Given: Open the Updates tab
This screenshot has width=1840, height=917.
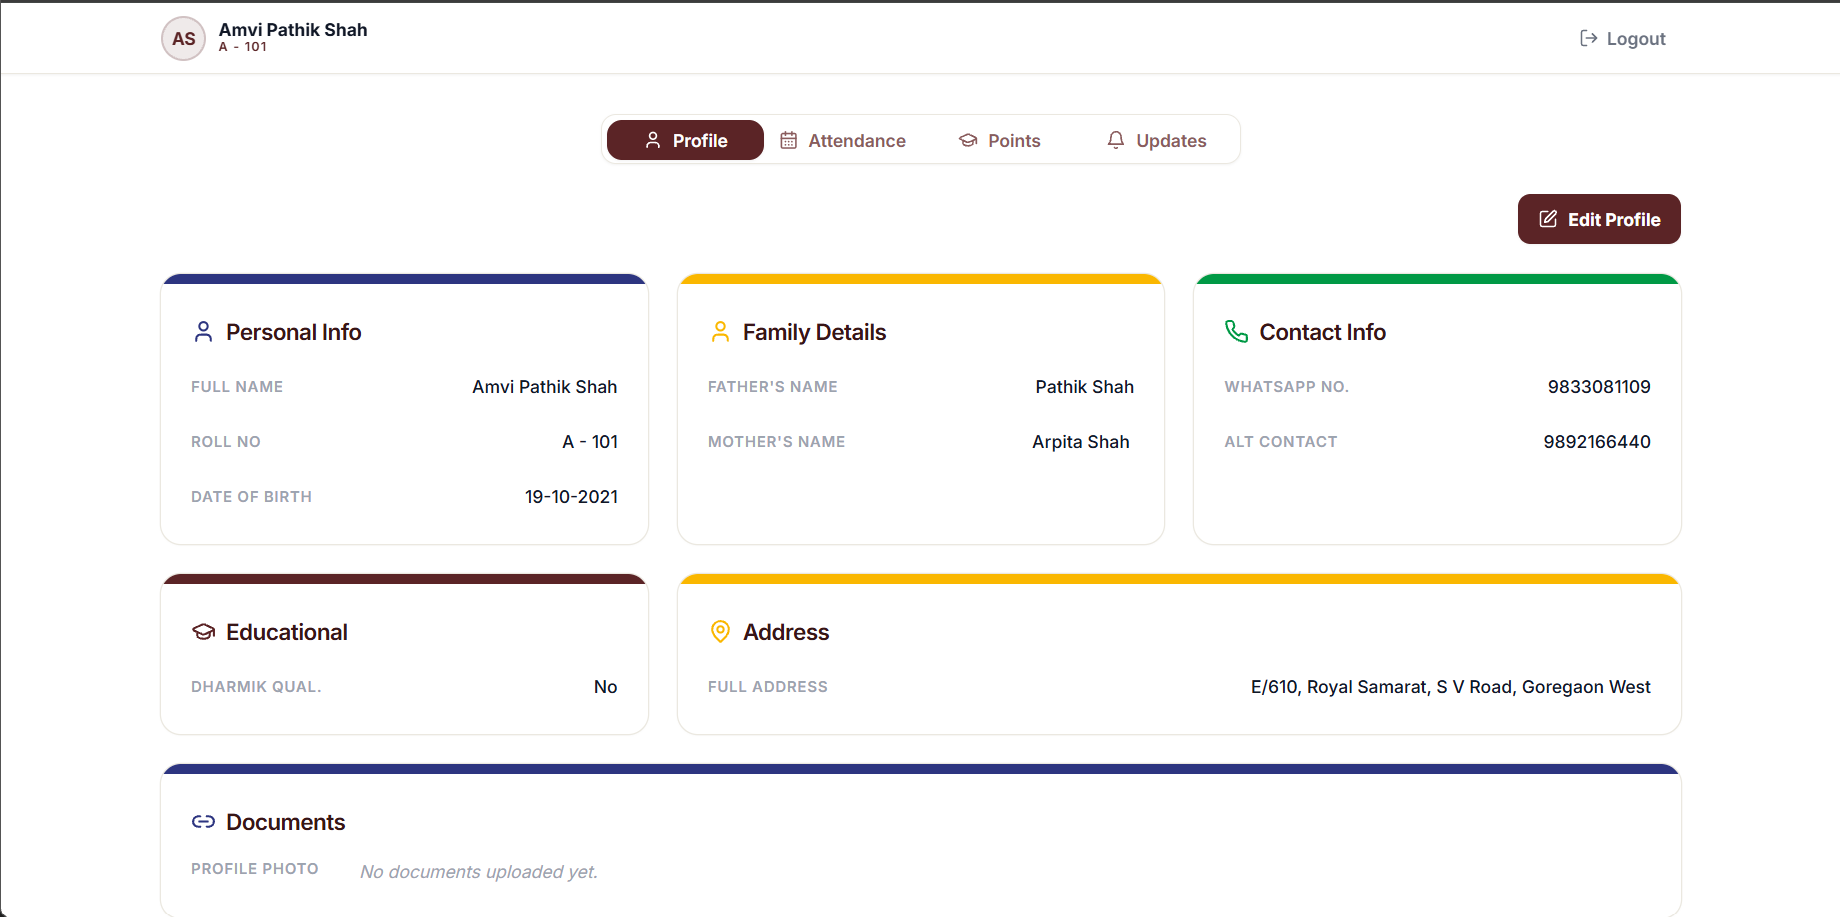Looking at the screenshot, I should (1157, 140).
